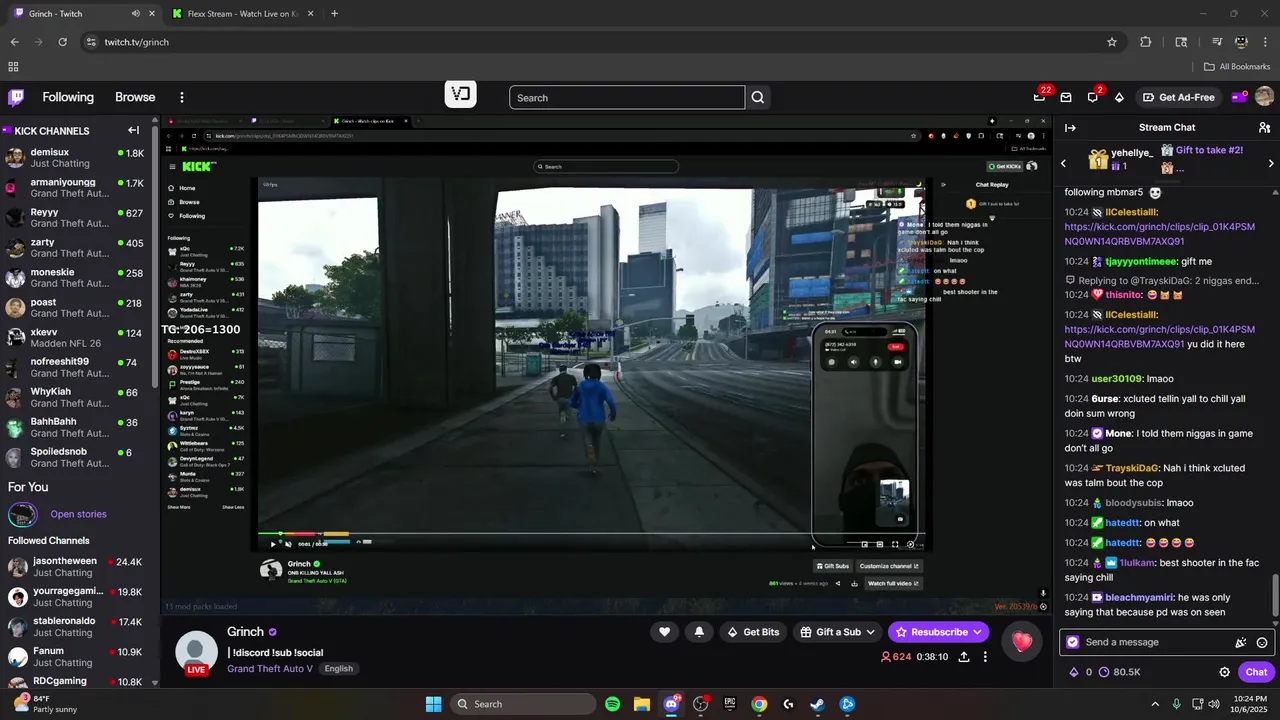Open channel points balance 80.5K
The height and width of the screenshot is (720, 1280).
1119,672
